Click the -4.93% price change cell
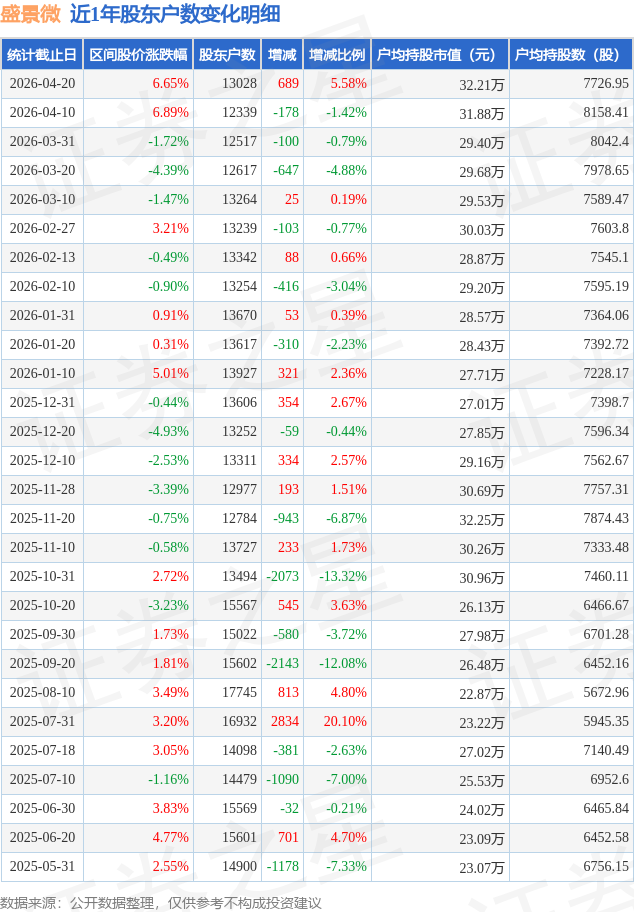Image resolution: width=634 pixels, height=912 pixels. (x=168, y=432)
